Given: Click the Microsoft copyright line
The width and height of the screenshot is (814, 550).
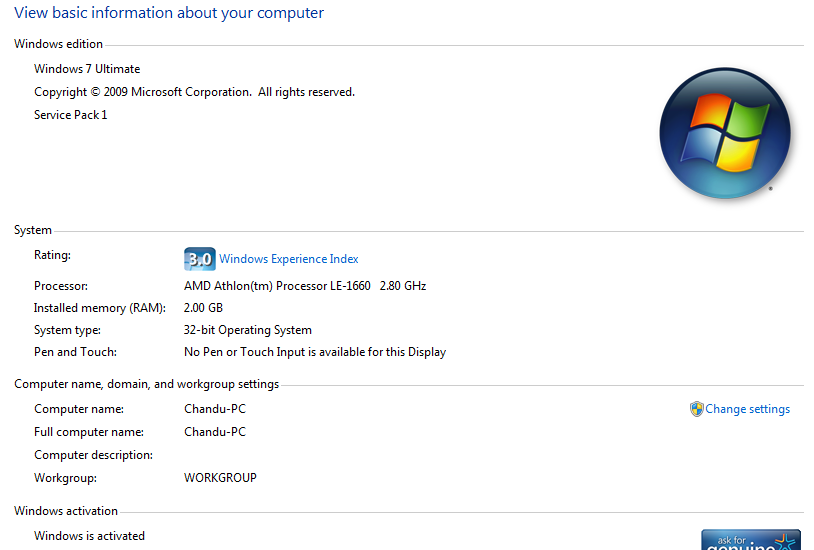Looking at the screenshot, I should click(195, 92).
